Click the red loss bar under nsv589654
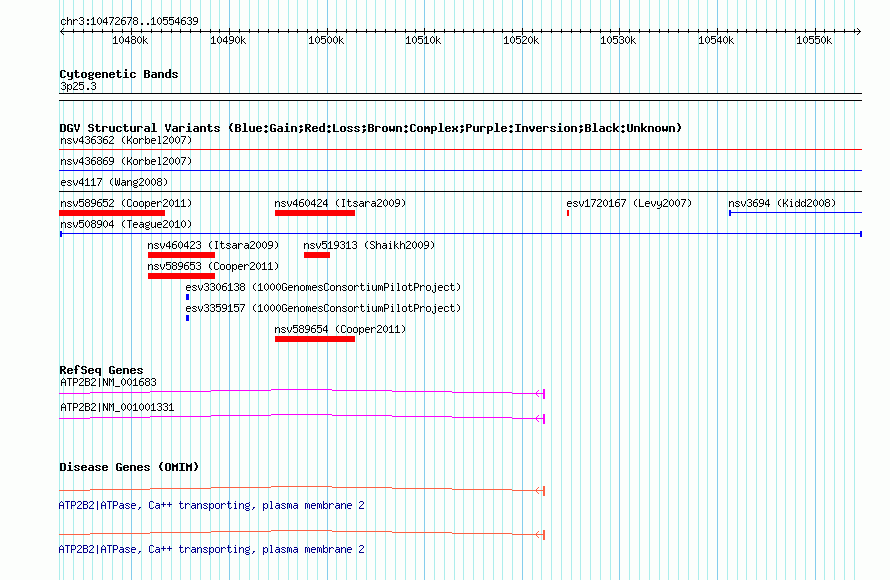 click(315, 339)
